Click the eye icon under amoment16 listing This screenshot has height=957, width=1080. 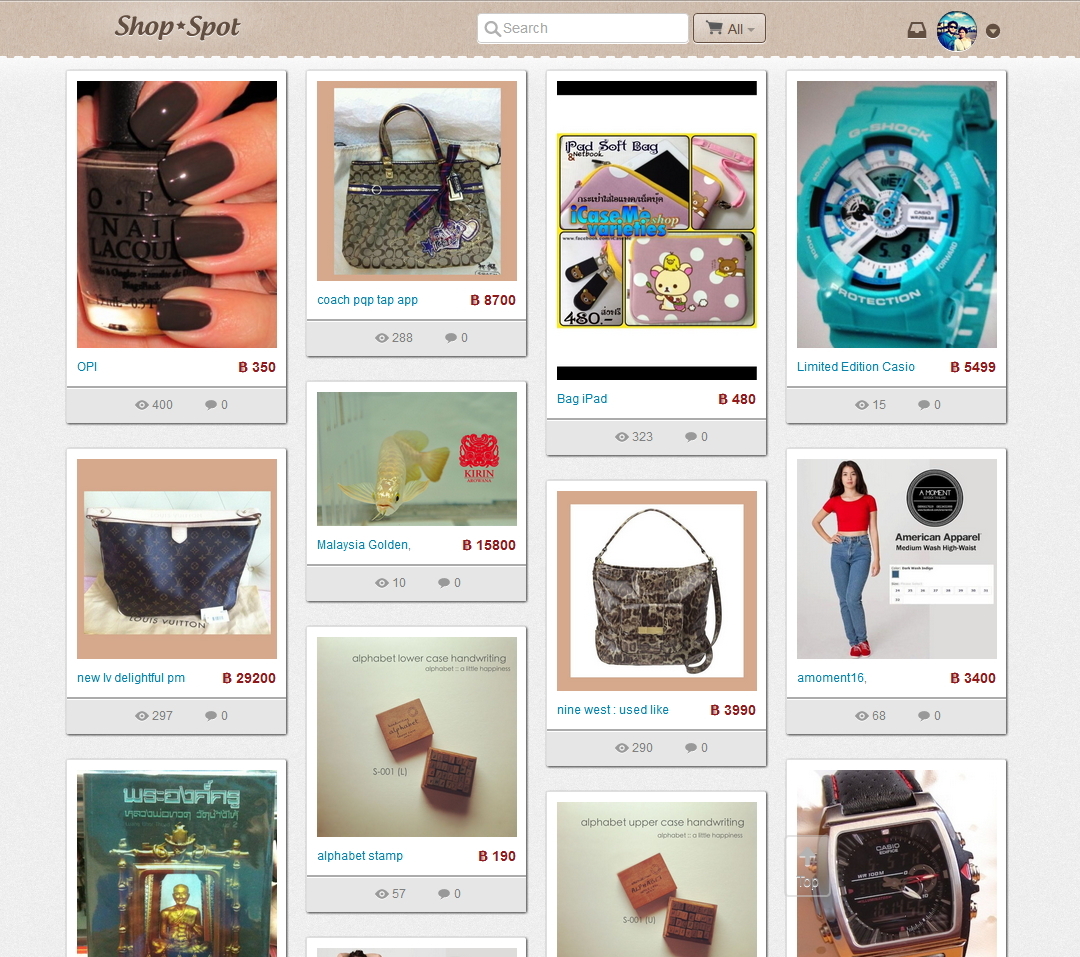click(862, 716)
